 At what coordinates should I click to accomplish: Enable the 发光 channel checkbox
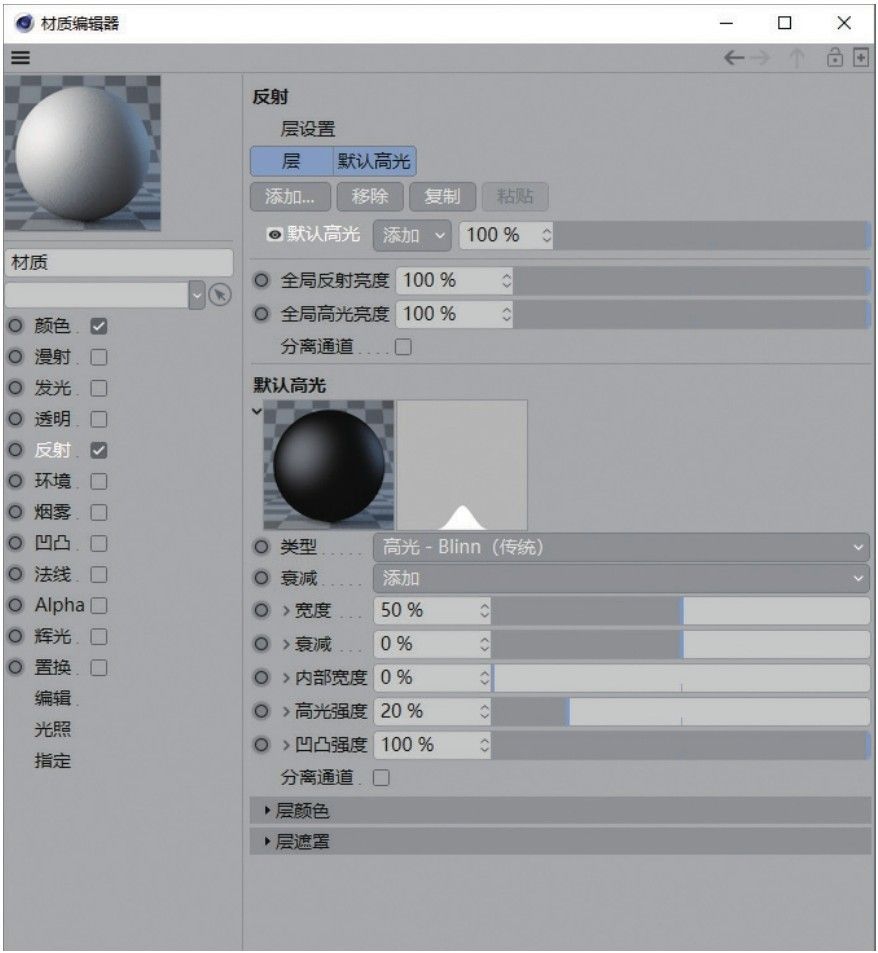(x=98, y=388)
